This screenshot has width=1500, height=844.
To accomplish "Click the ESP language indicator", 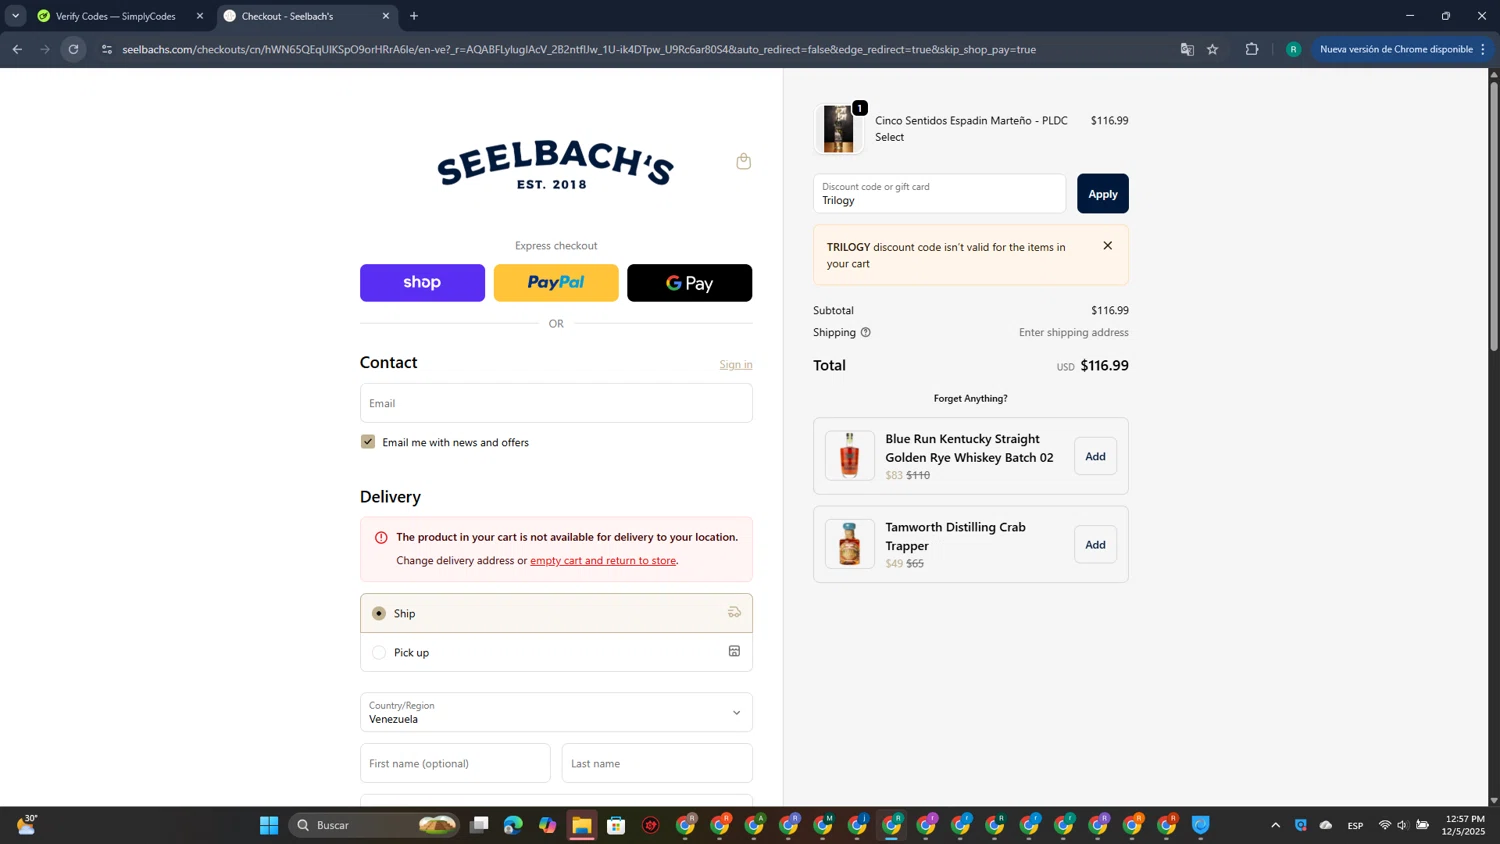I will pos(1355,825).
